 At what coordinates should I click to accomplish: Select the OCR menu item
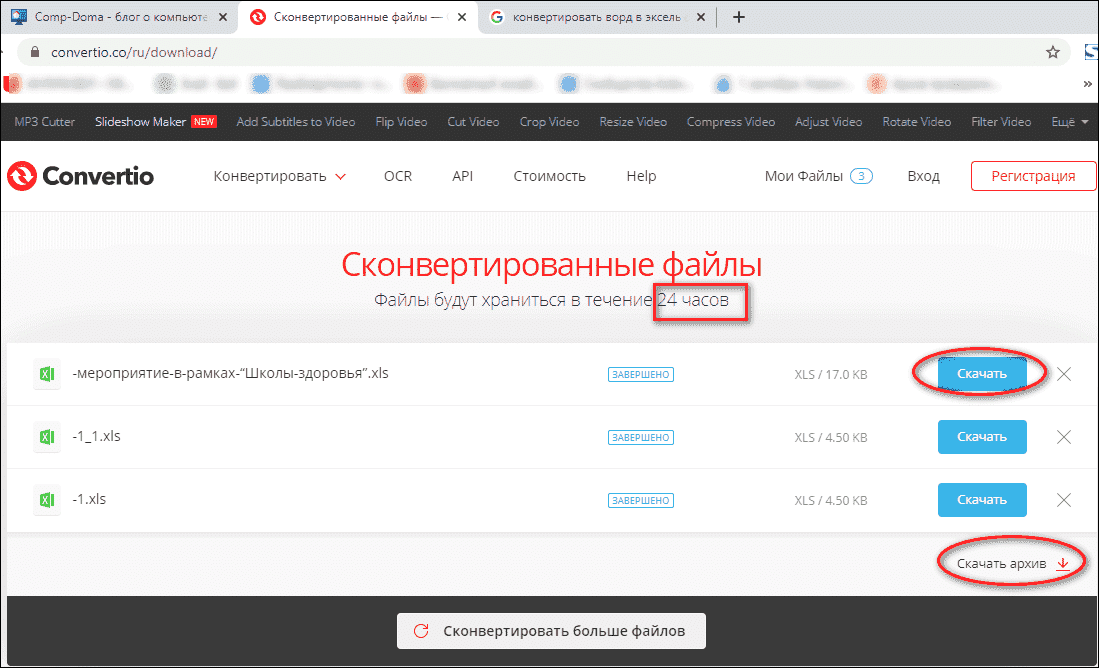pyautogui.click(x=397, y=176)
